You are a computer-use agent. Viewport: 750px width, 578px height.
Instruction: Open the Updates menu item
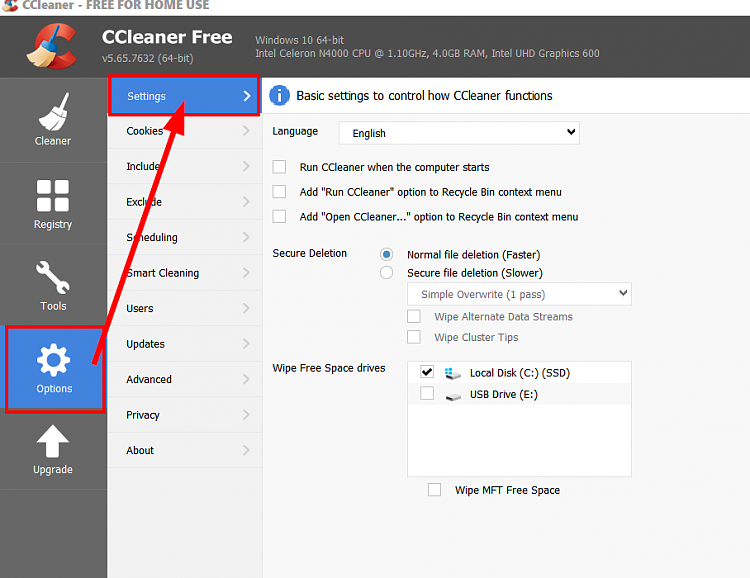(x=185, y=344)
